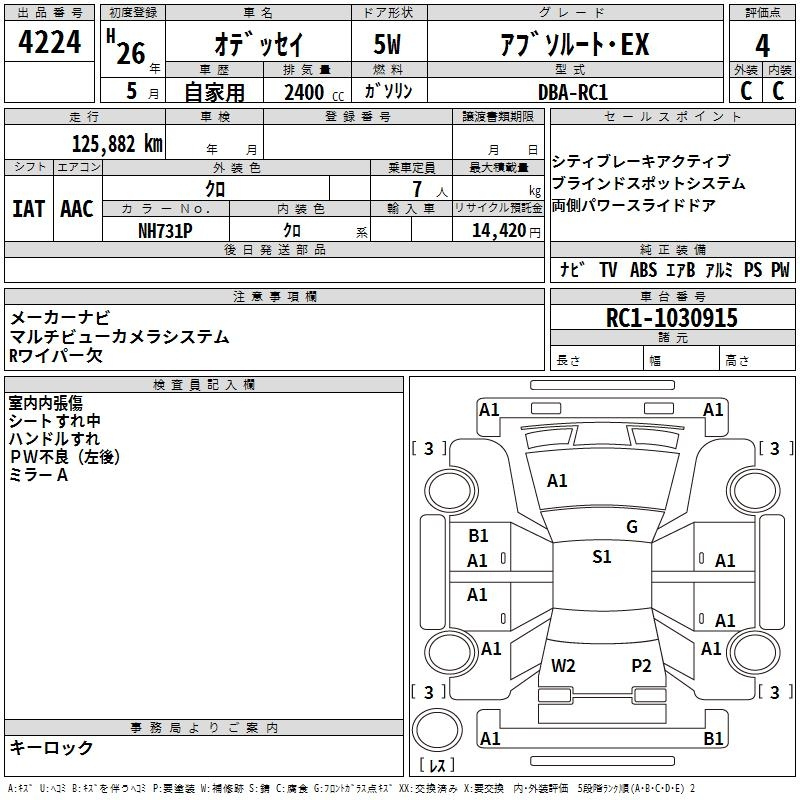800x800 pixels.
Task: Select the G windshield mark on the diagram
Action: pos(631,527)
